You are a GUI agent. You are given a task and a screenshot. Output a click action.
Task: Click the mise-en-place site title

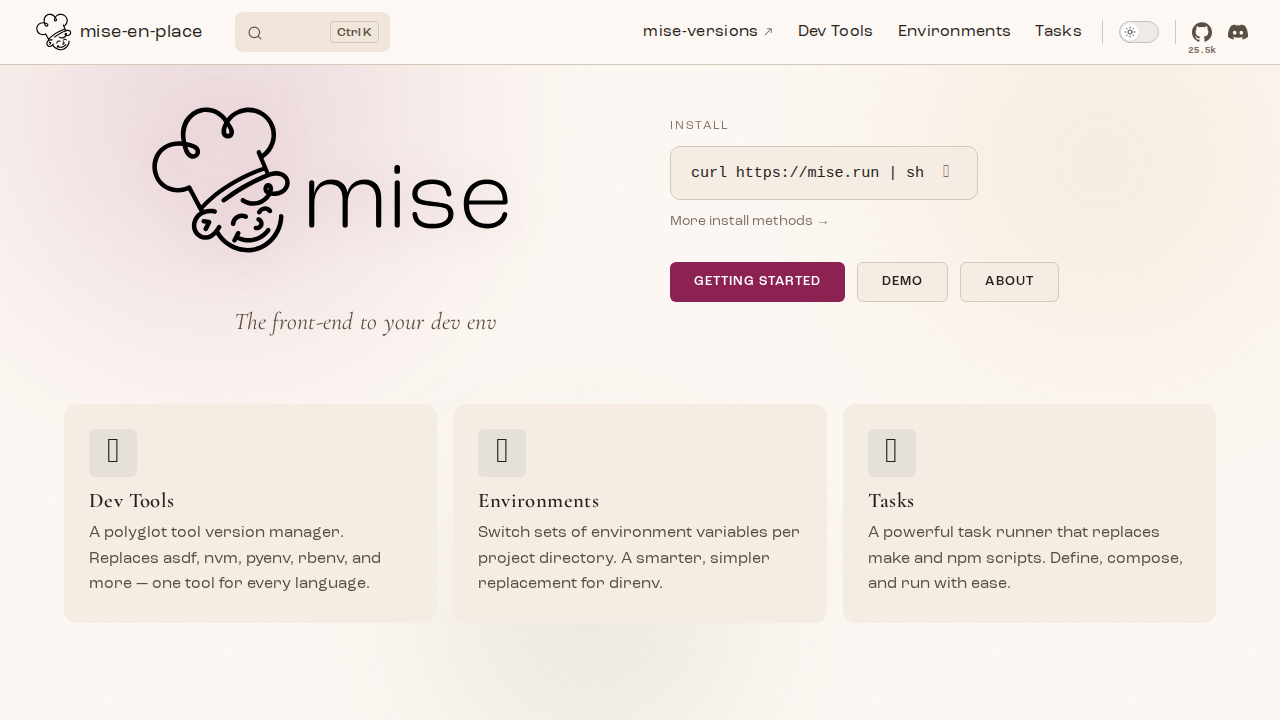pos(141,32)
